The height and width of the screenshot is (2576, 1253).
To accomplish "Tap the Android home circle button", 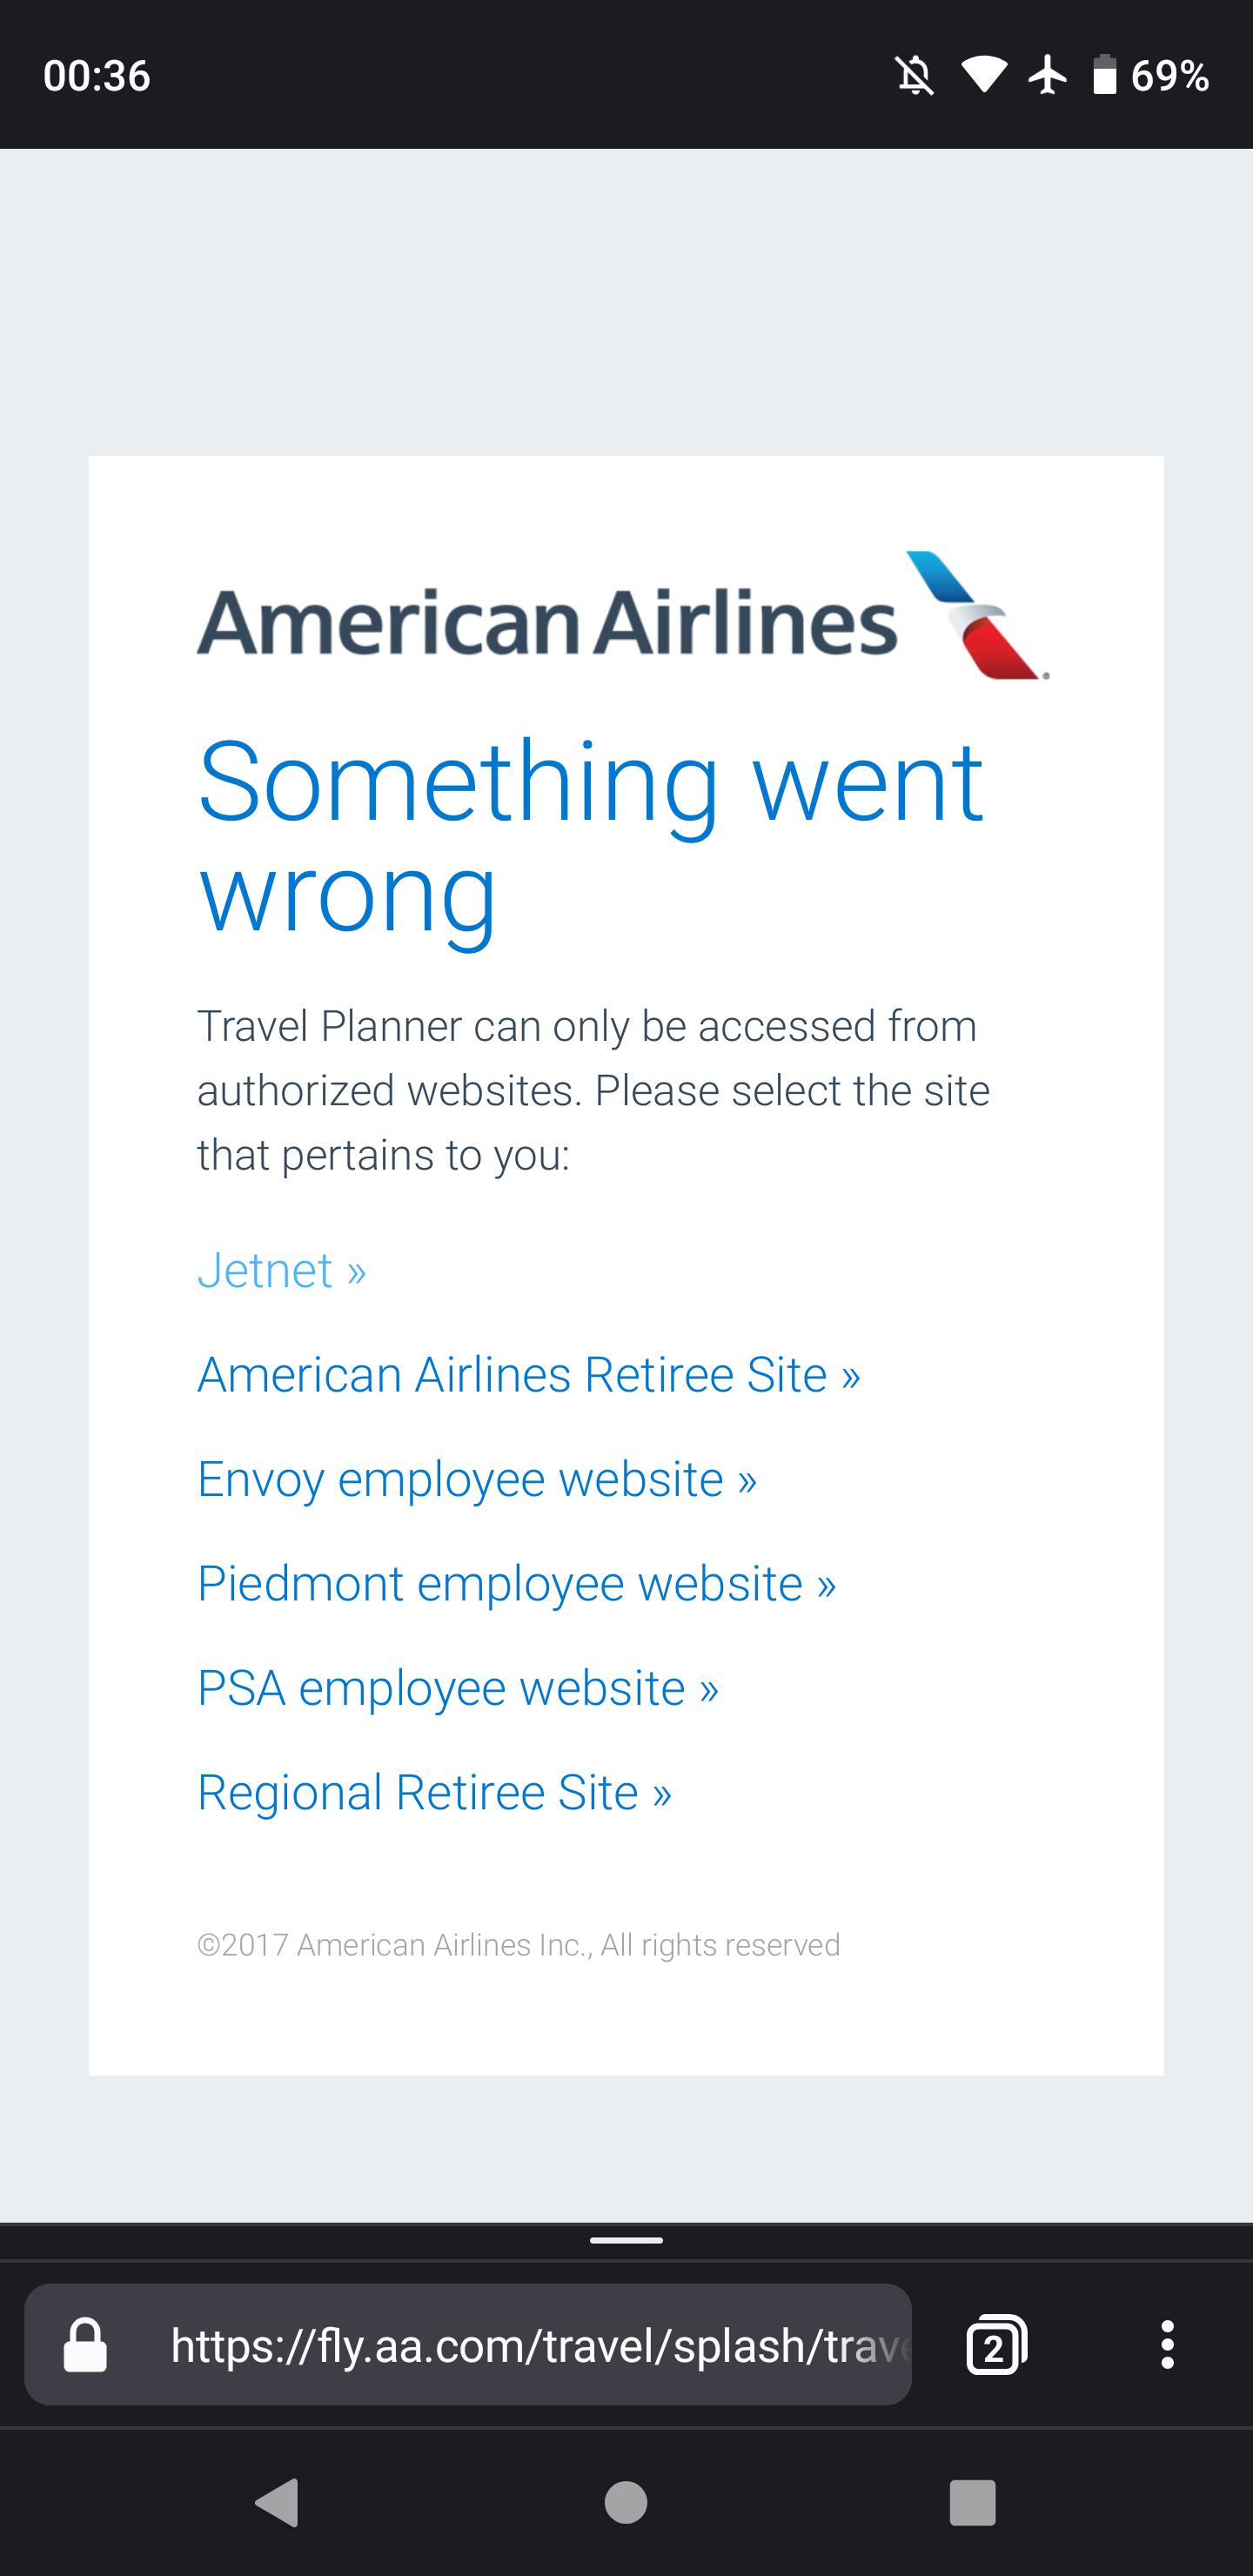I will (x=626, y=2503).
